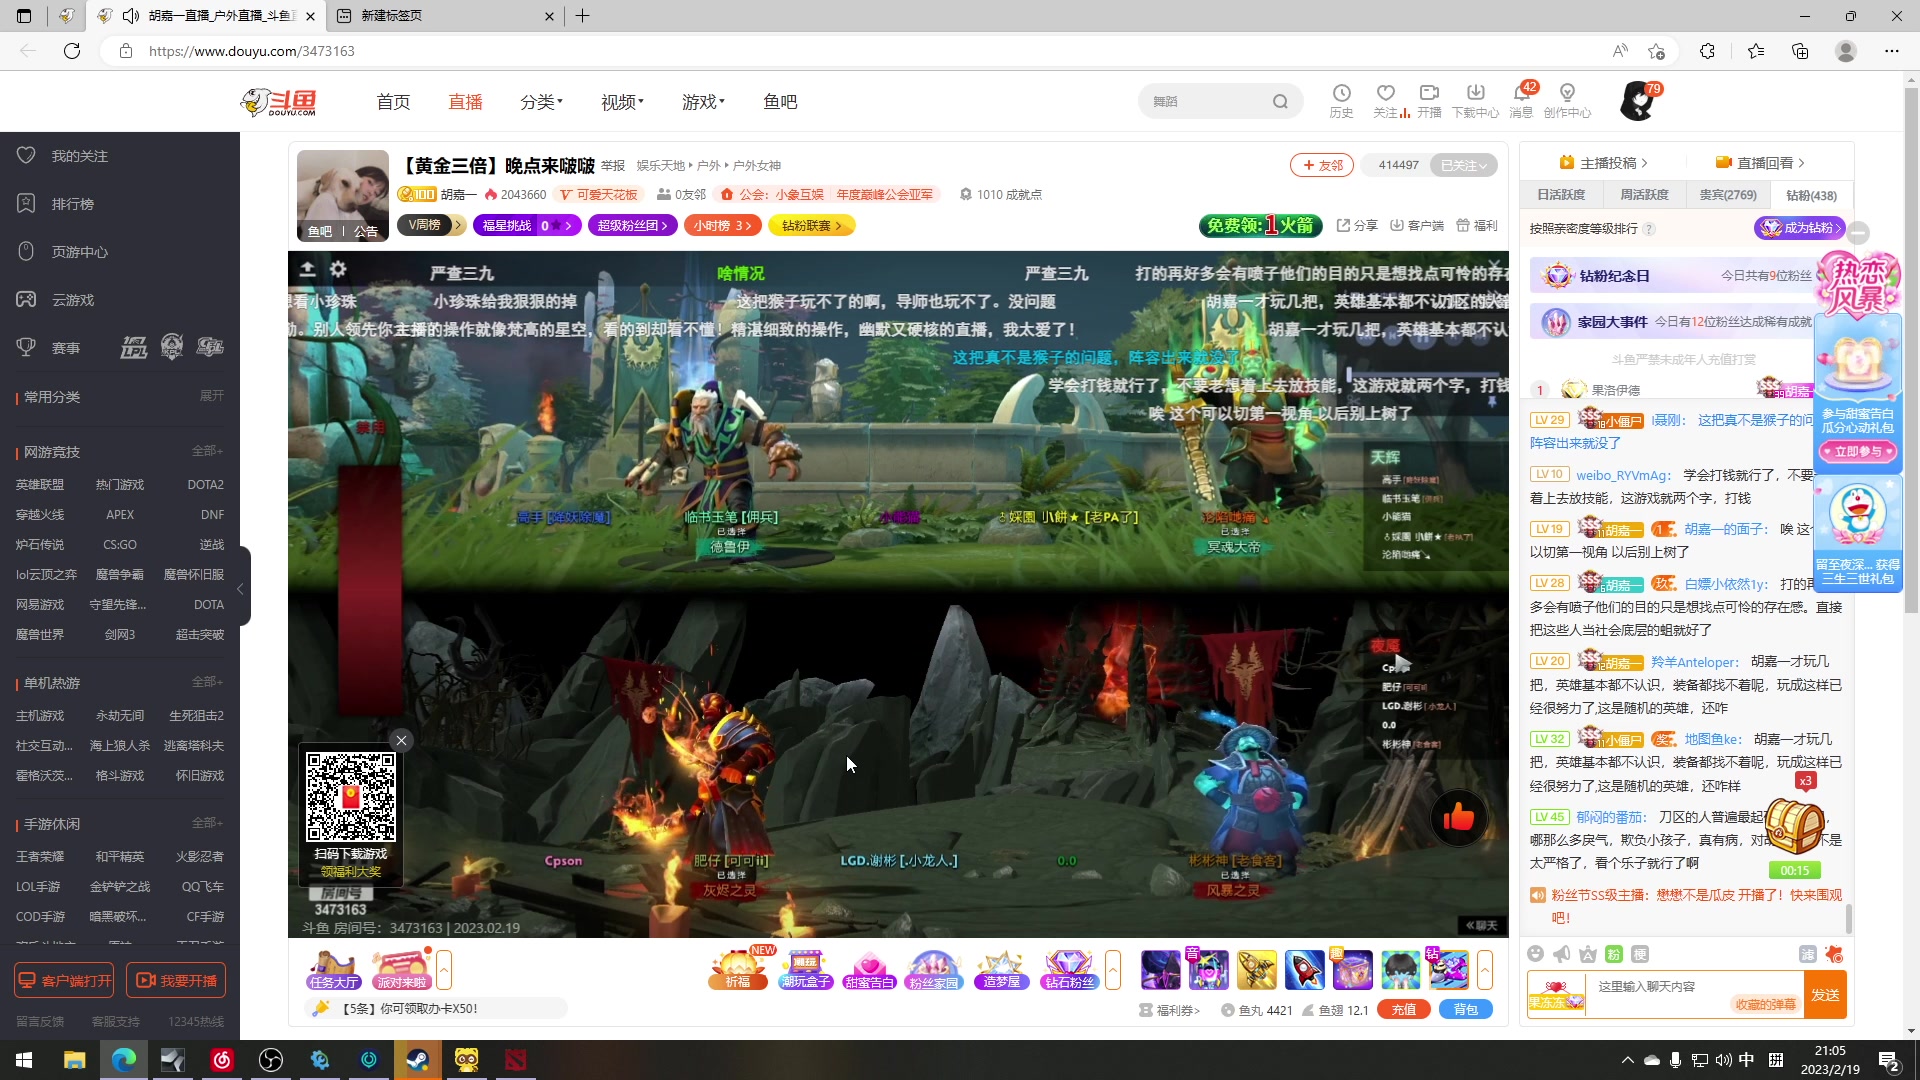
Task: Click the 分享 share icon above the player
Action: [1357, 225]
